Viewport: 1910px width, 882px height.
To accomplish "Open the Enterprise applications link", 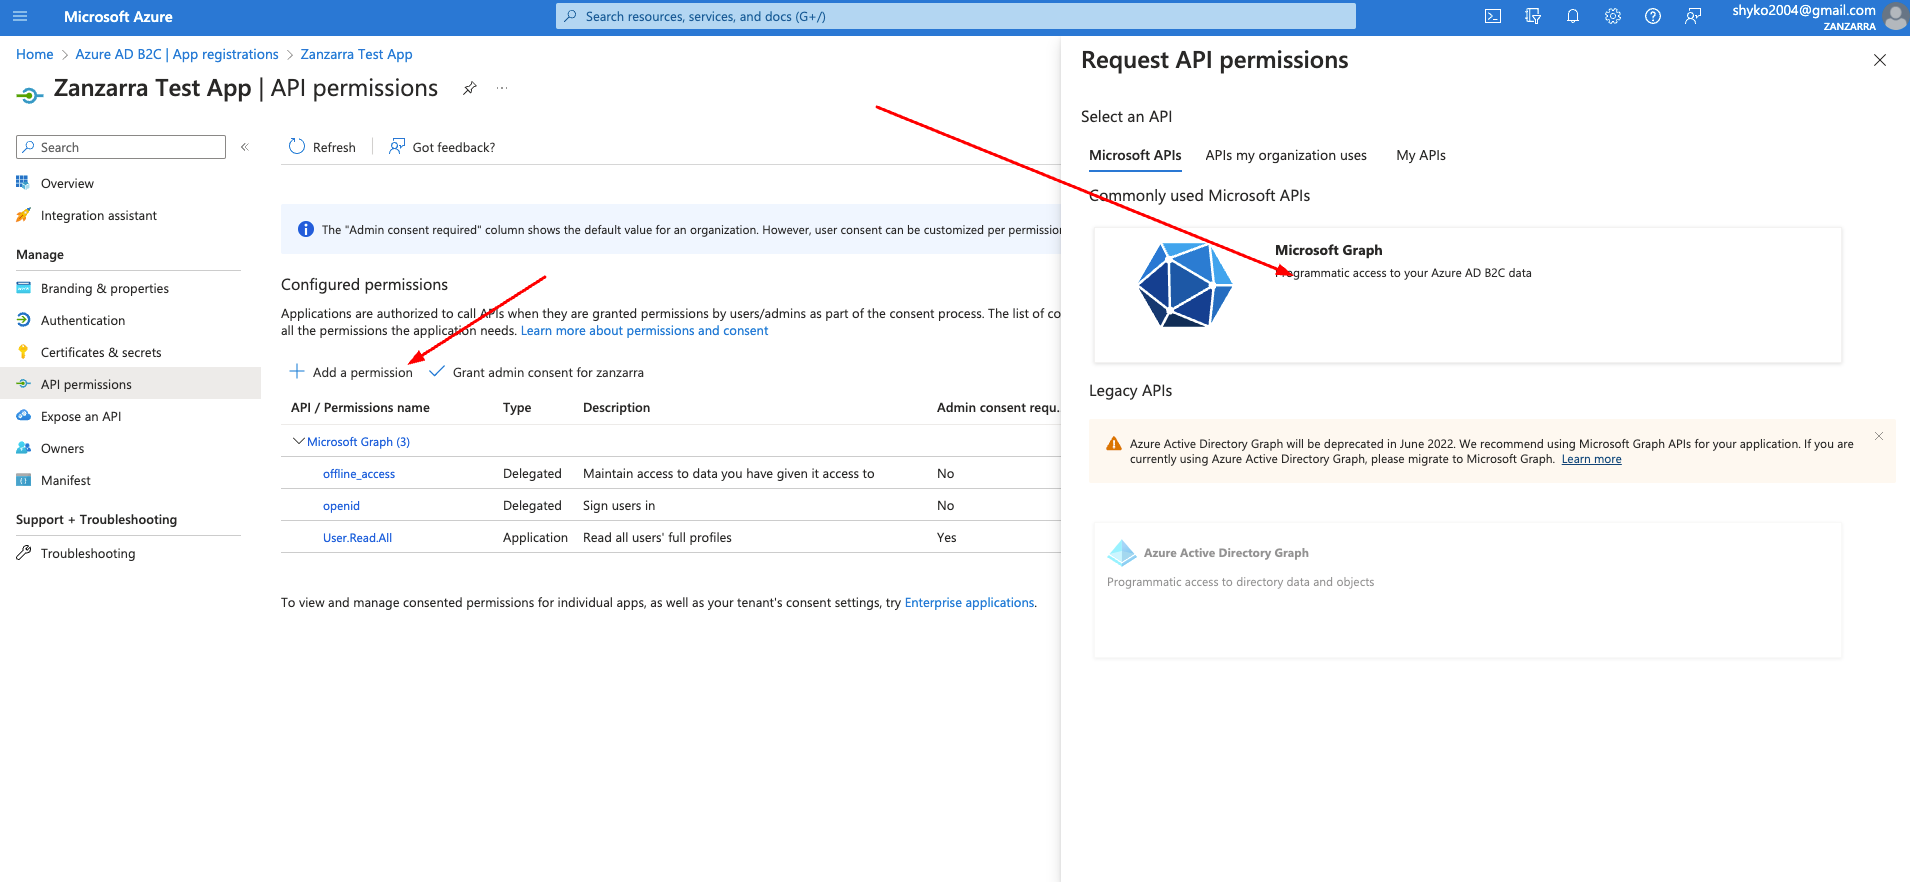I will coord(969,602).
